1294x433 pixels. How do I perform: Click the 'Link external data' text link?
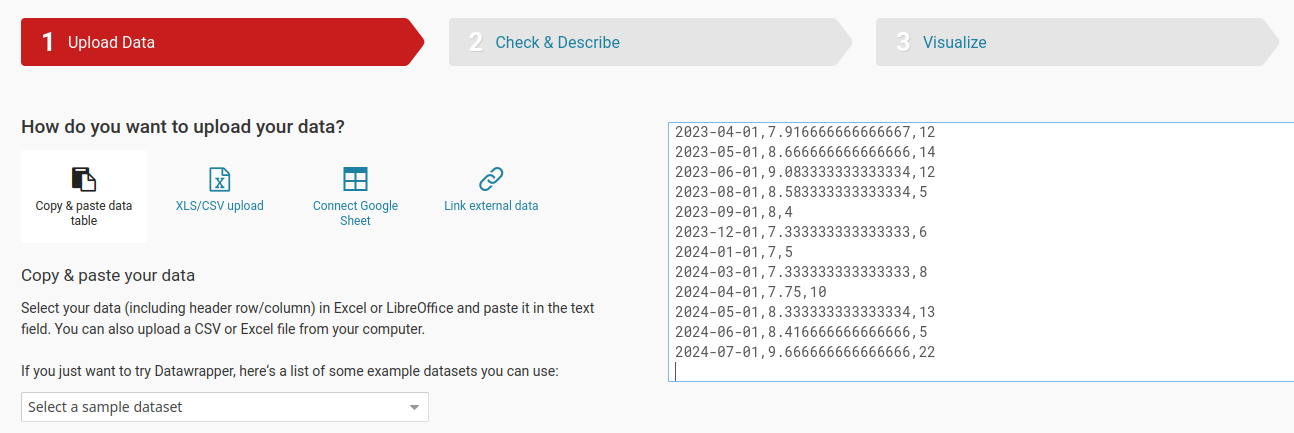pos(491,206)
